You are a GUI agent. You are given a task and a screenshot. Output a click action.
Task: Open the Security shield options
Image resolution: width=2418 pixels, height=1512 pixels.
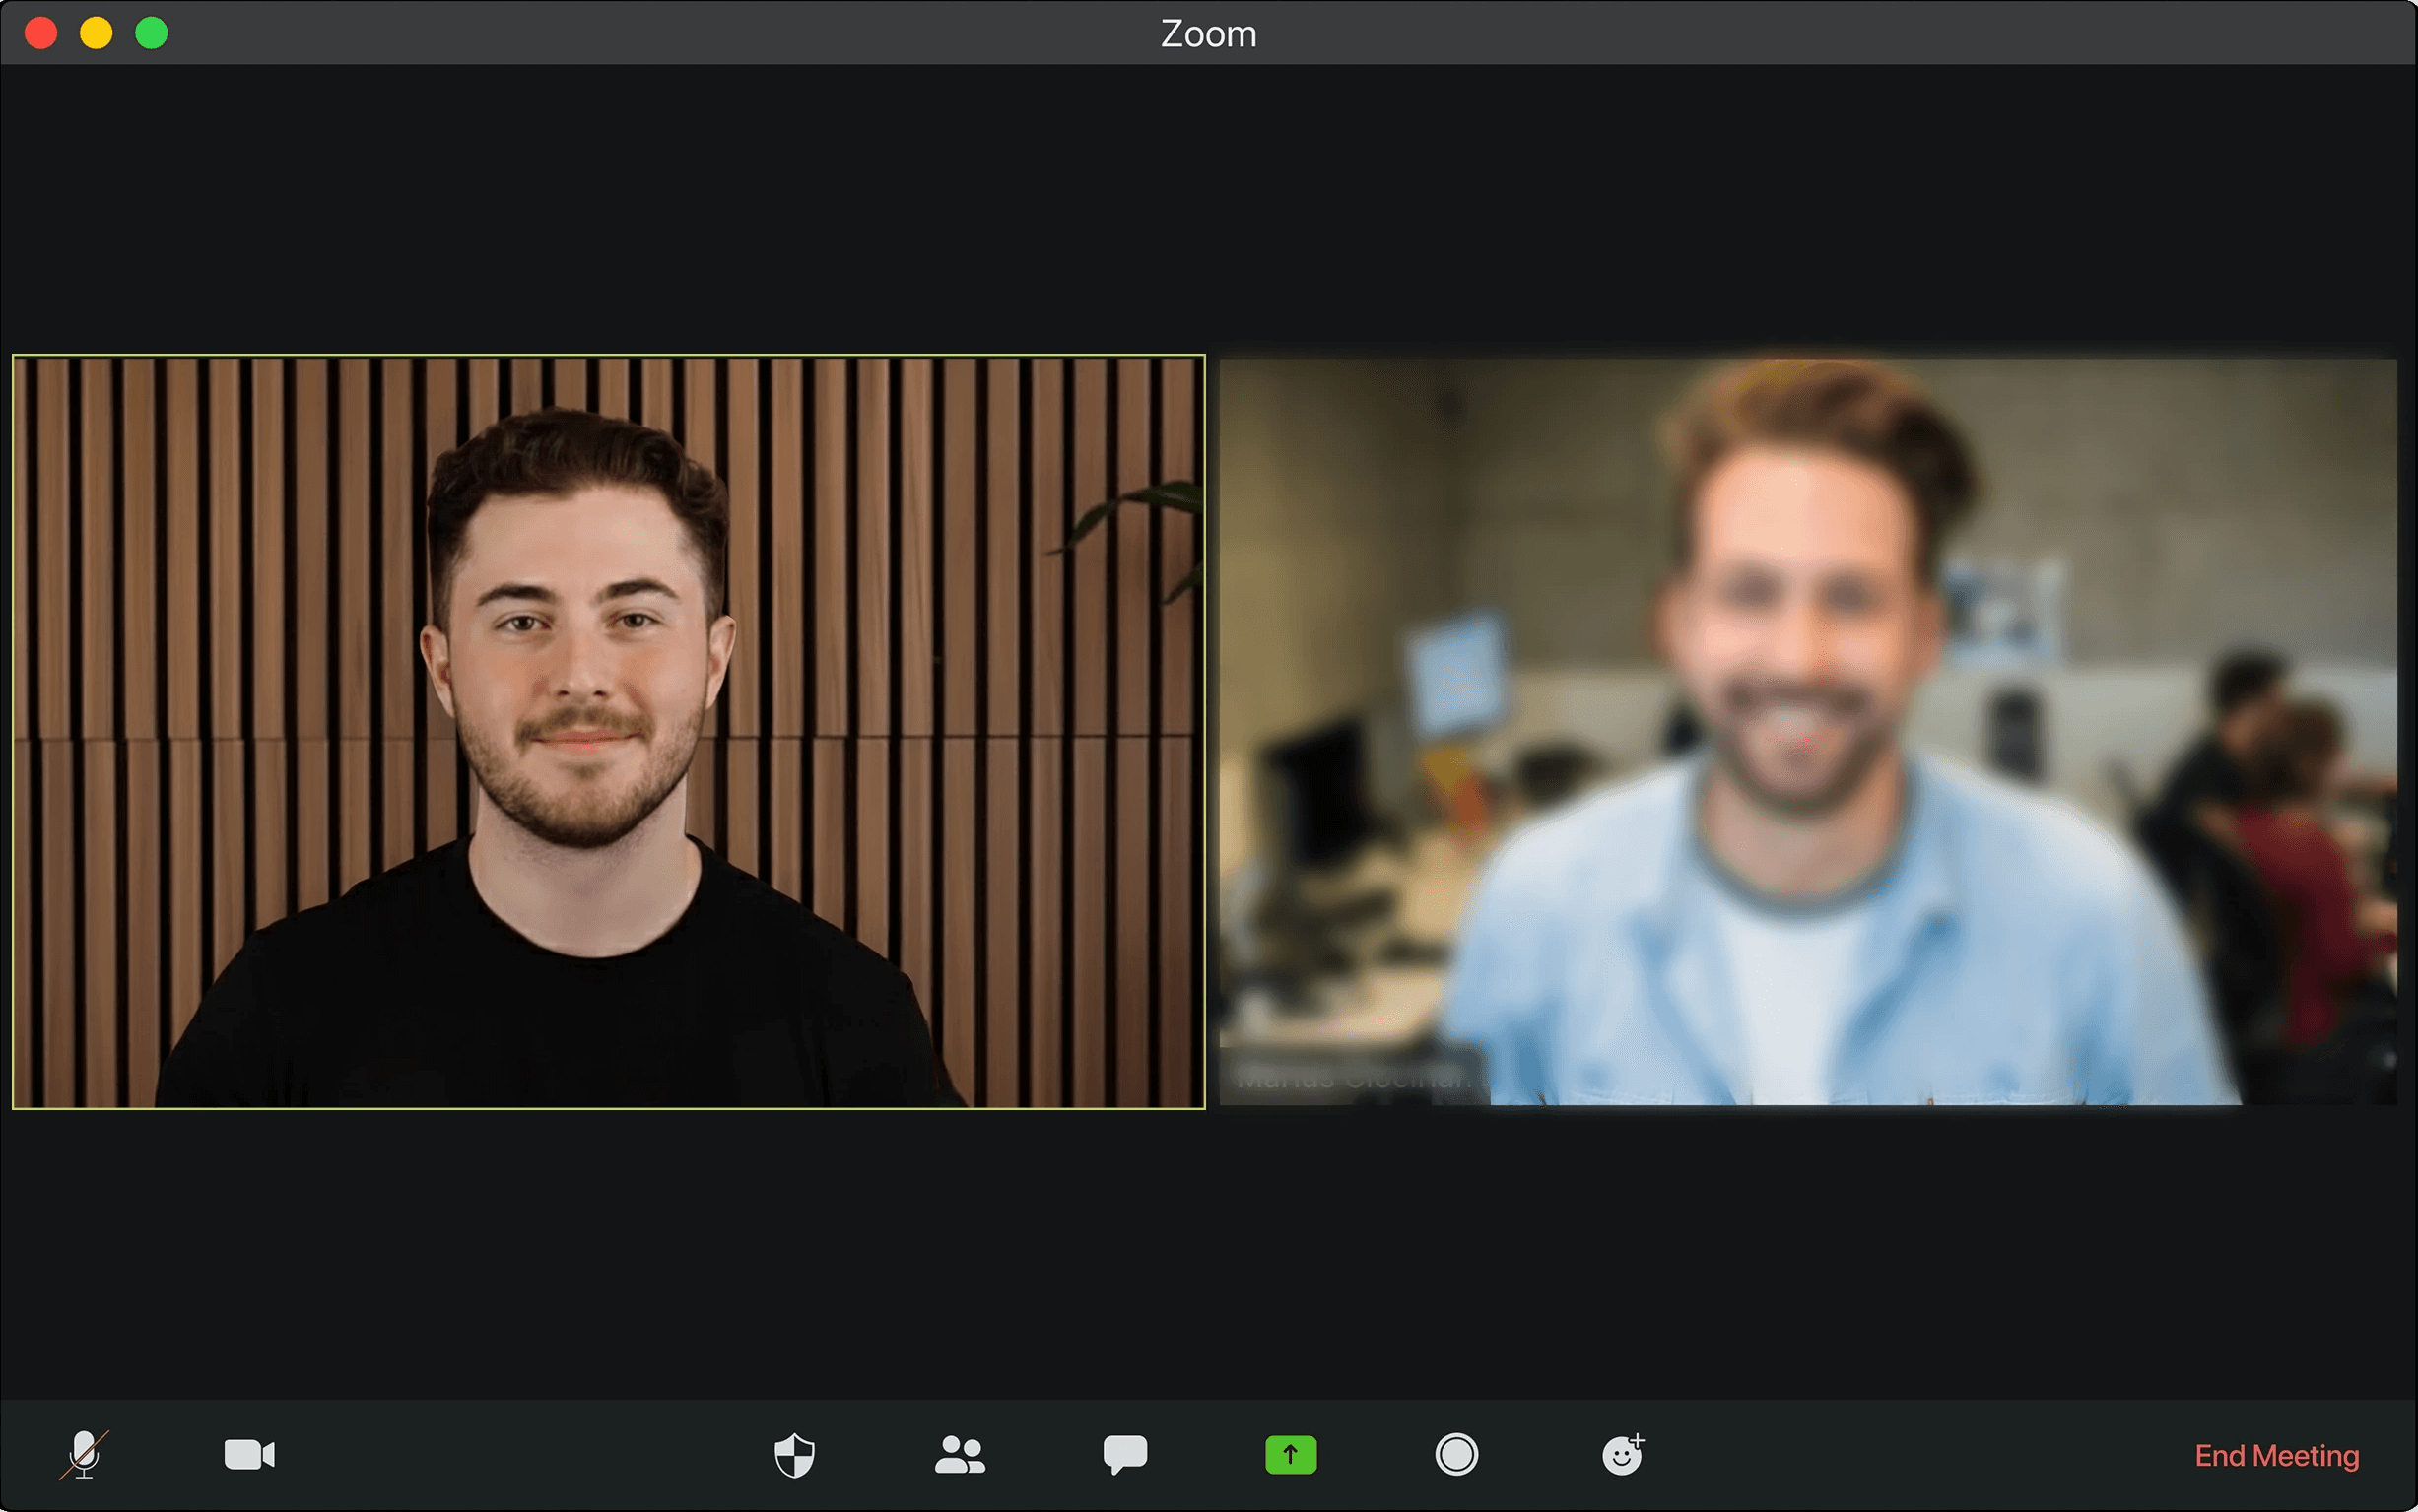[x=794, y=1454]
